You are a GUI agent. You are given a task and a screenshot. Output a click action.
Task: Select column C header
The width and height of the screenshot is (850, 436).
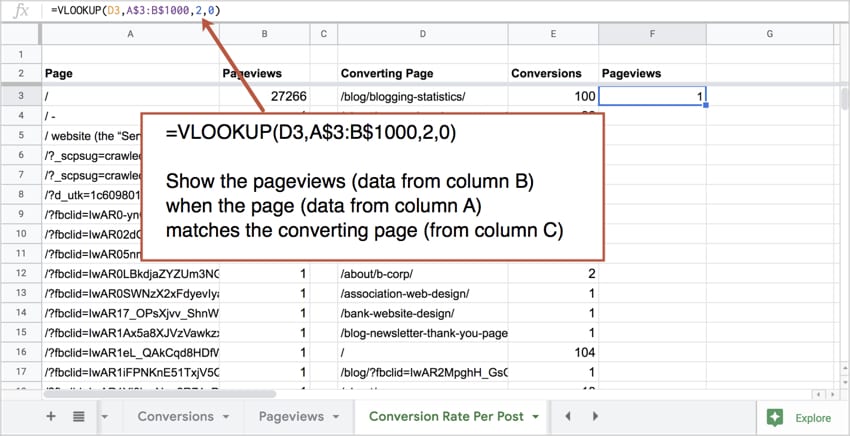coord(324,34)
